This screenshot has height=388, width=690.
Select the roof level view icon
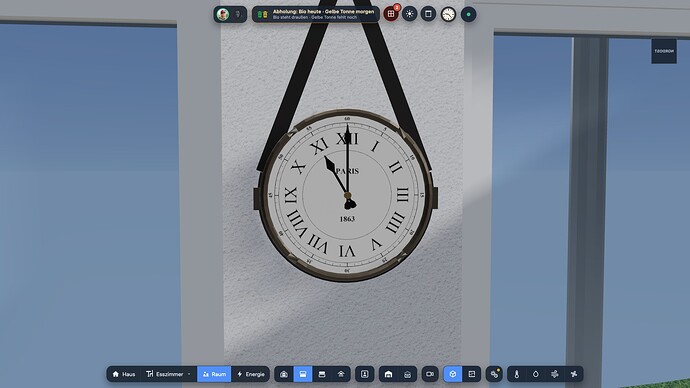[x=341, y=374]
